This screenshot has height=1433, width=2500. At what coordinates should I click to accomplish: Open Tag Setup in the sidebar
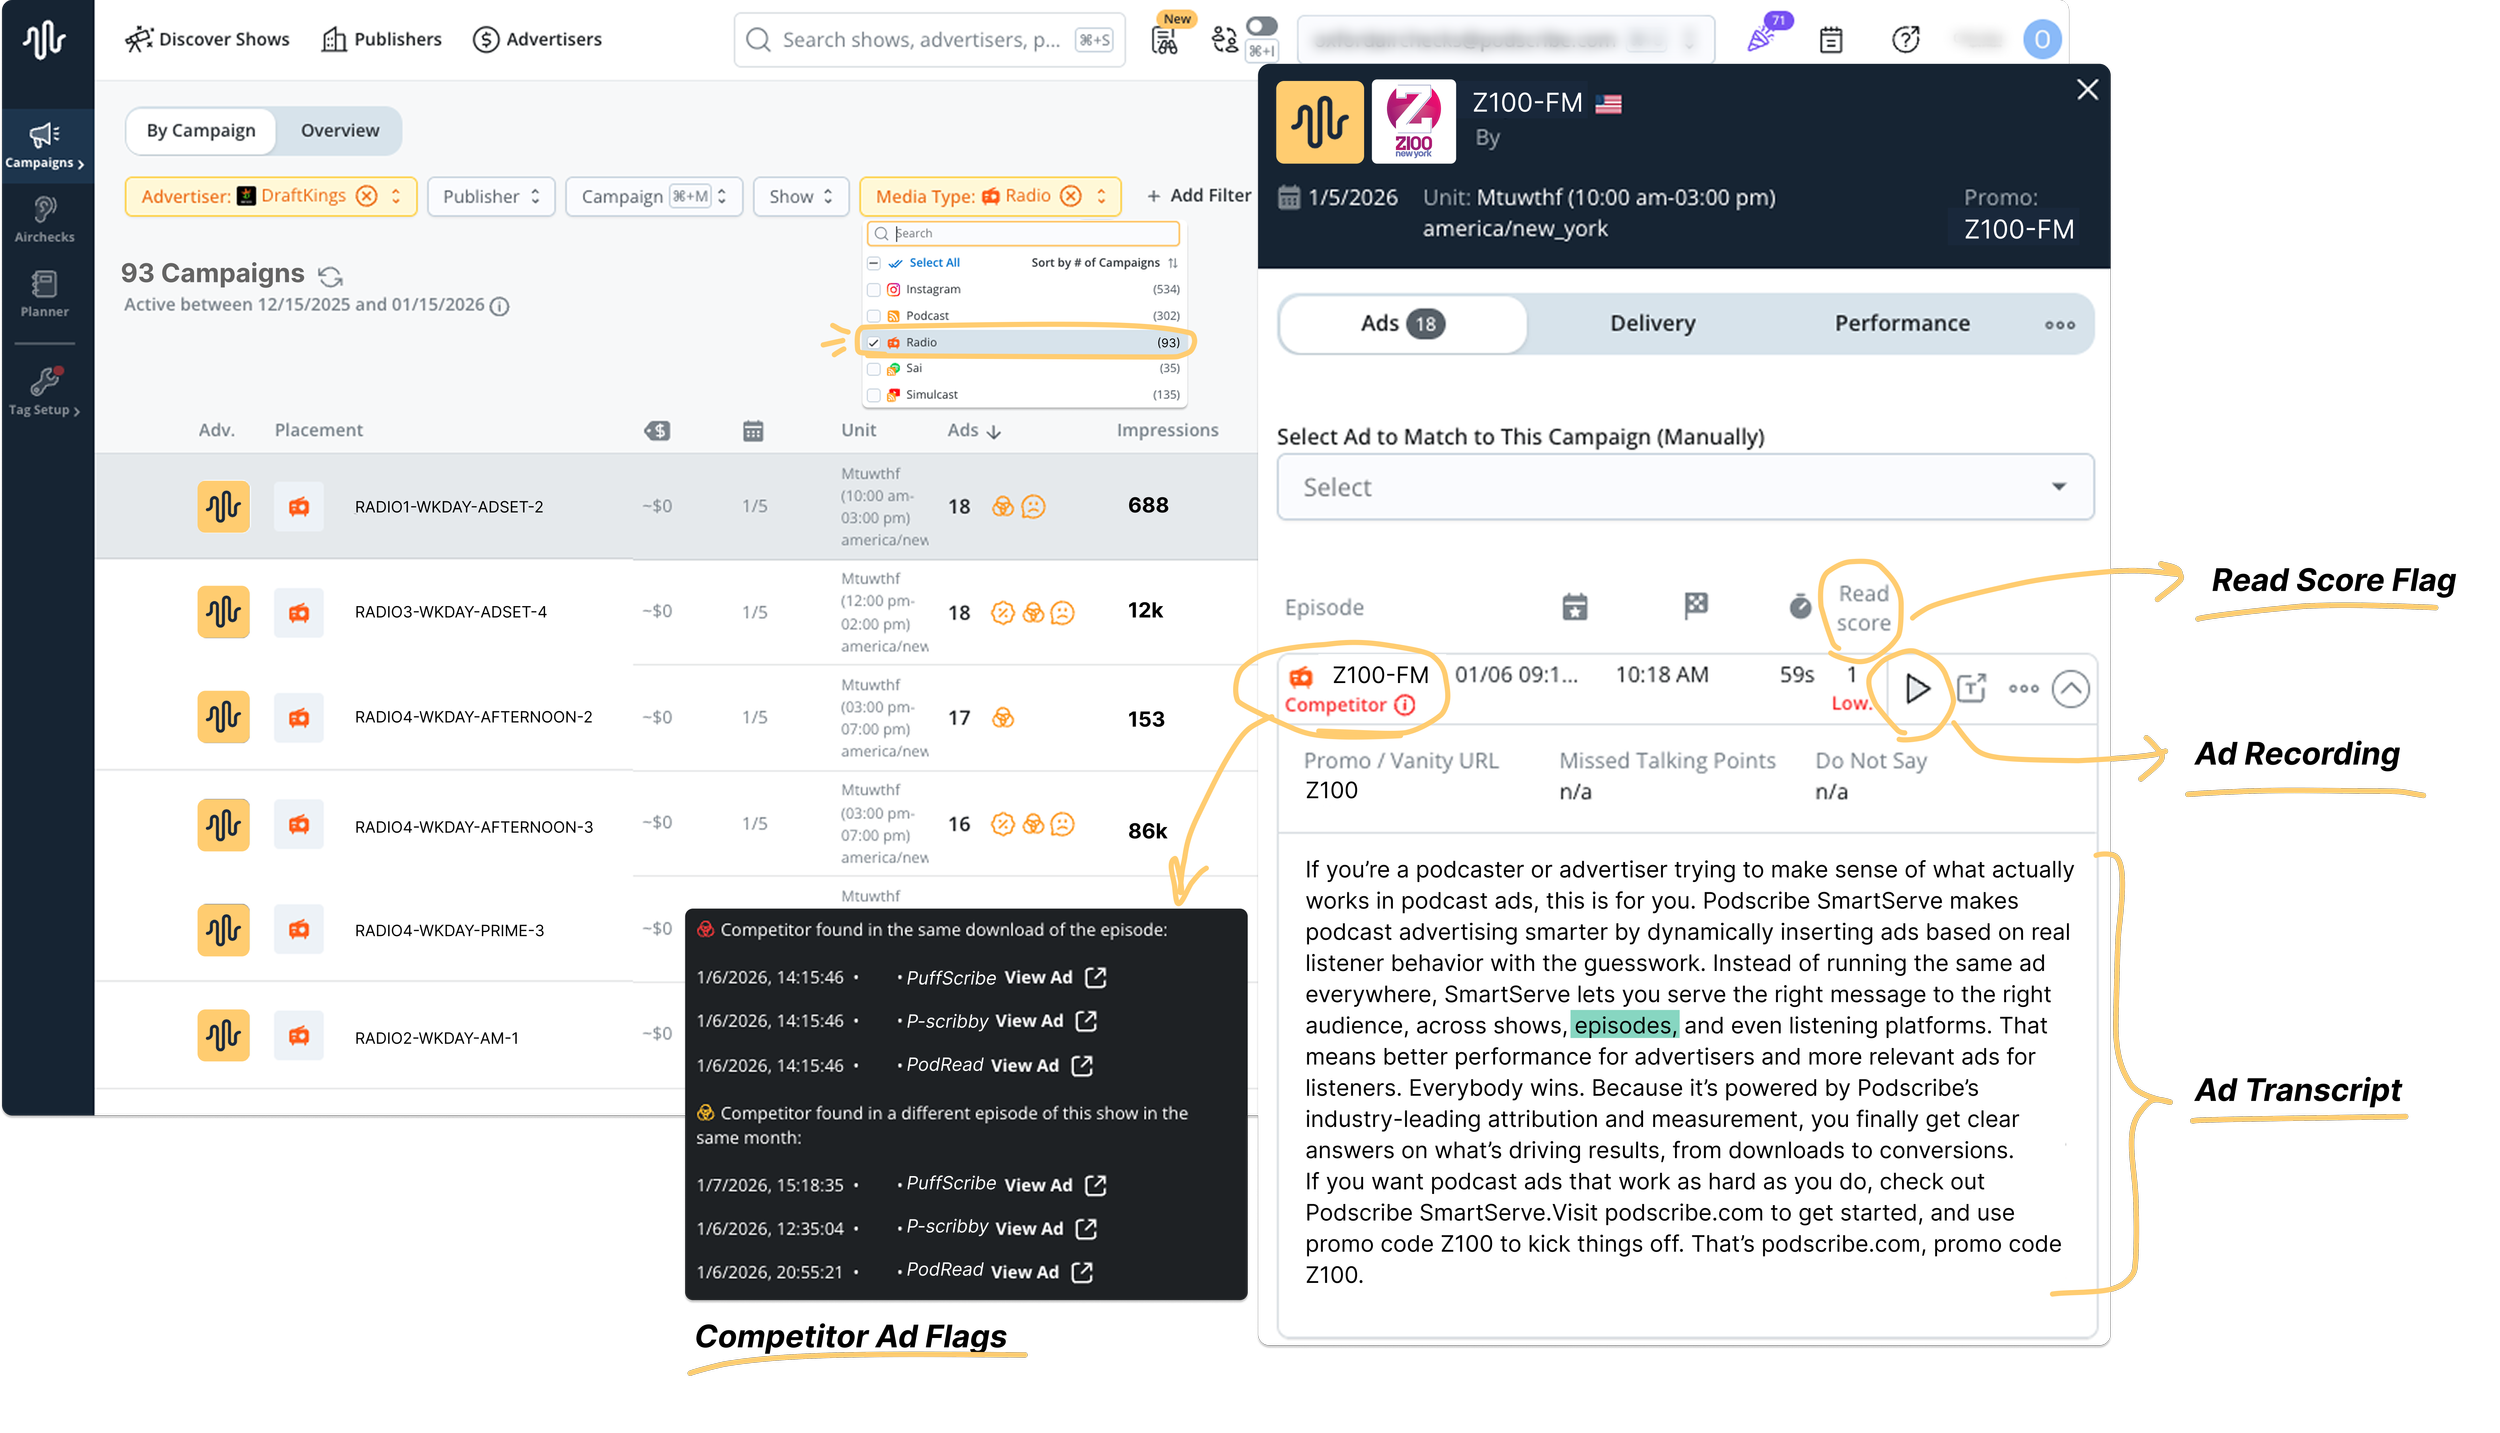pyautogui.click(x=44, y=391)
